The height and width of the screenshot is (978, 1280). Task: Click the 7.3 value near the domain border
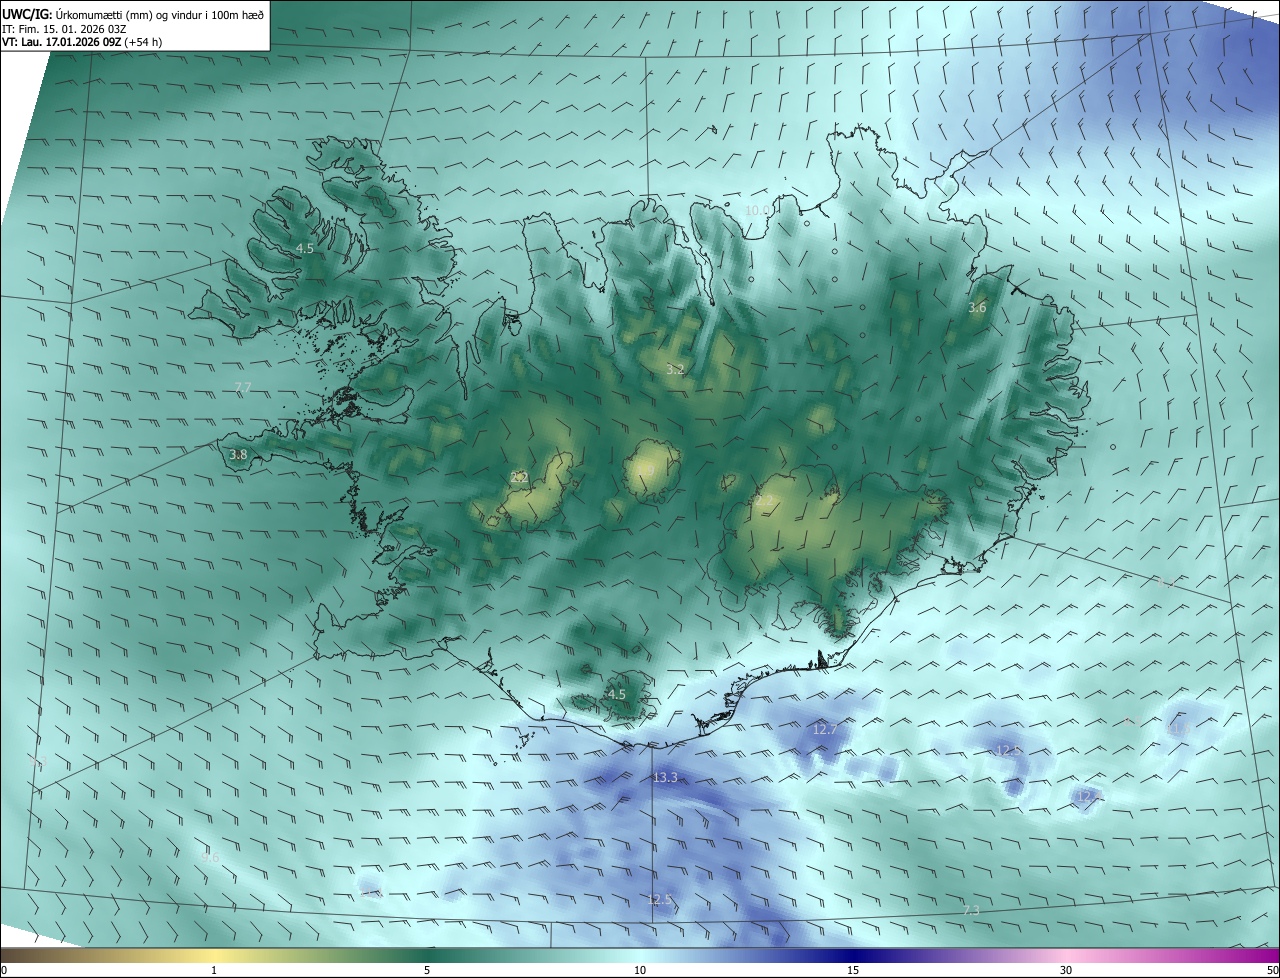point(971,910)
